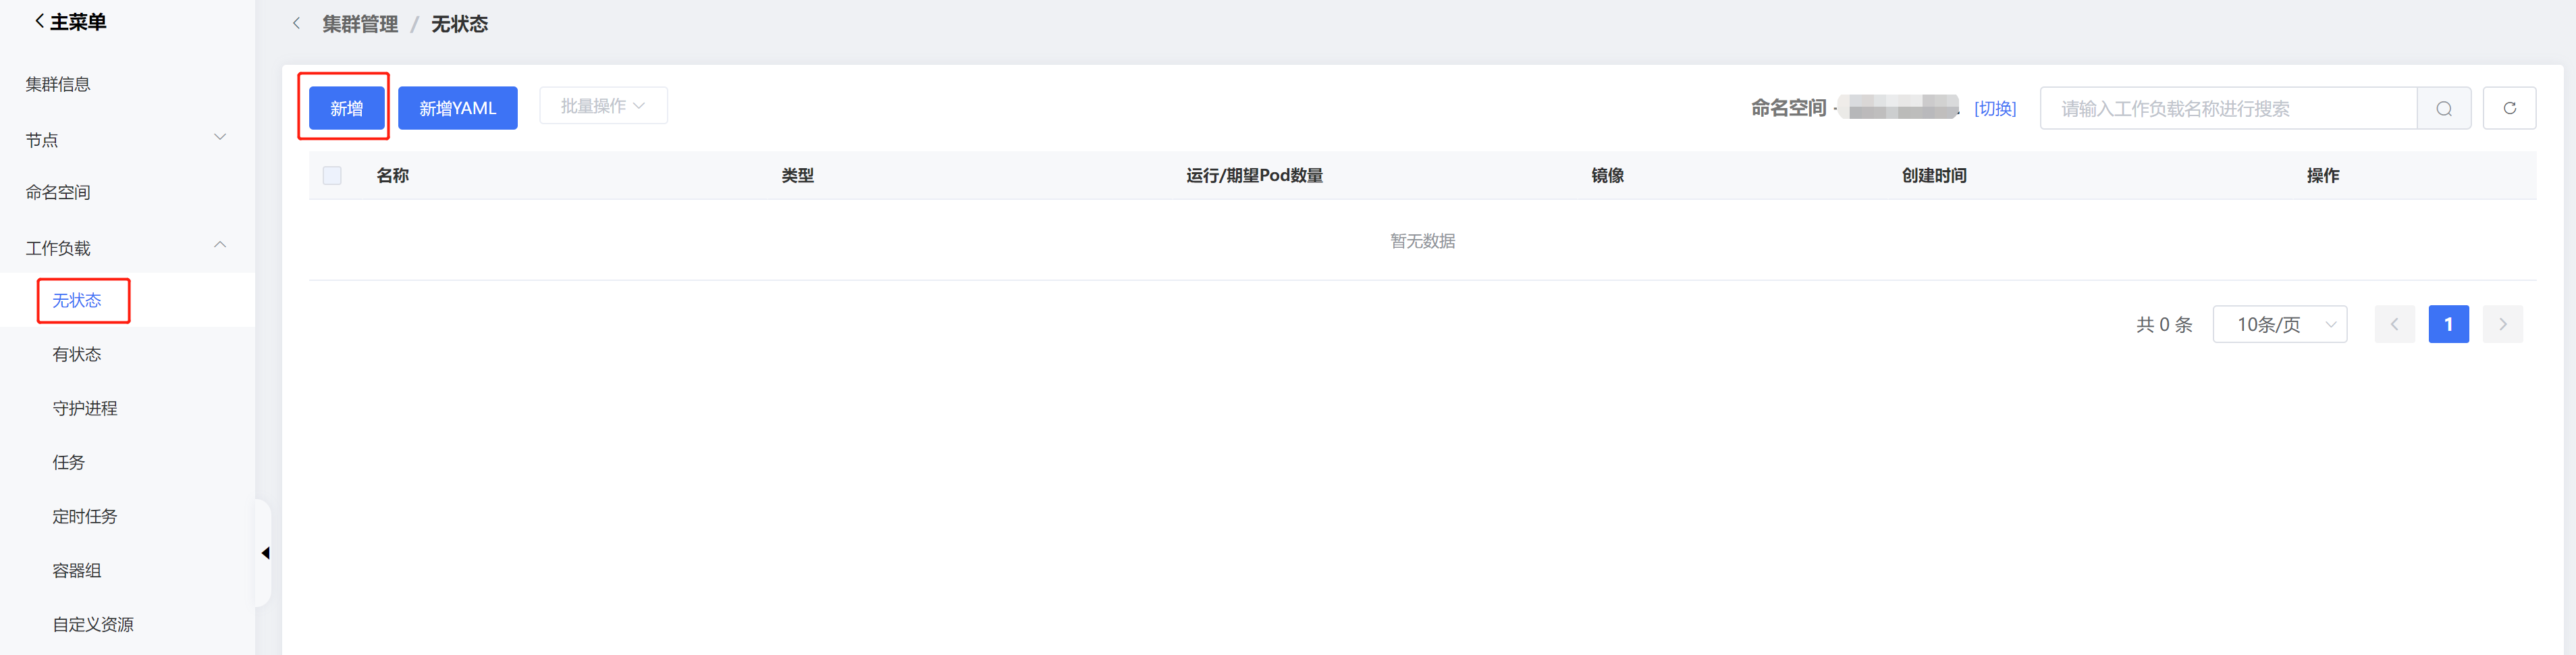Screen dimensions: 2576x655
Task: Click the 暂无数据 empty-table text
Action: (1422, 241)
